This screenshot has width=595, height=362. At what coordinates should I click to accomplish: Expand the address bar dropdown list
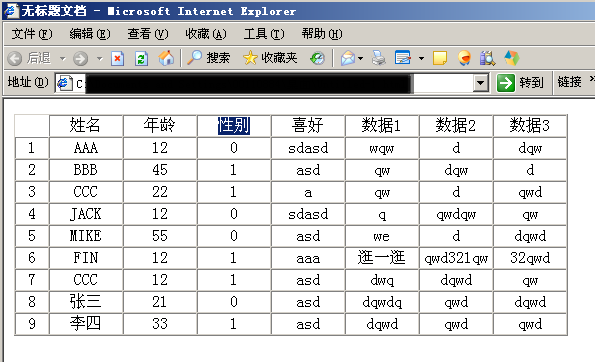click(481, 83)
